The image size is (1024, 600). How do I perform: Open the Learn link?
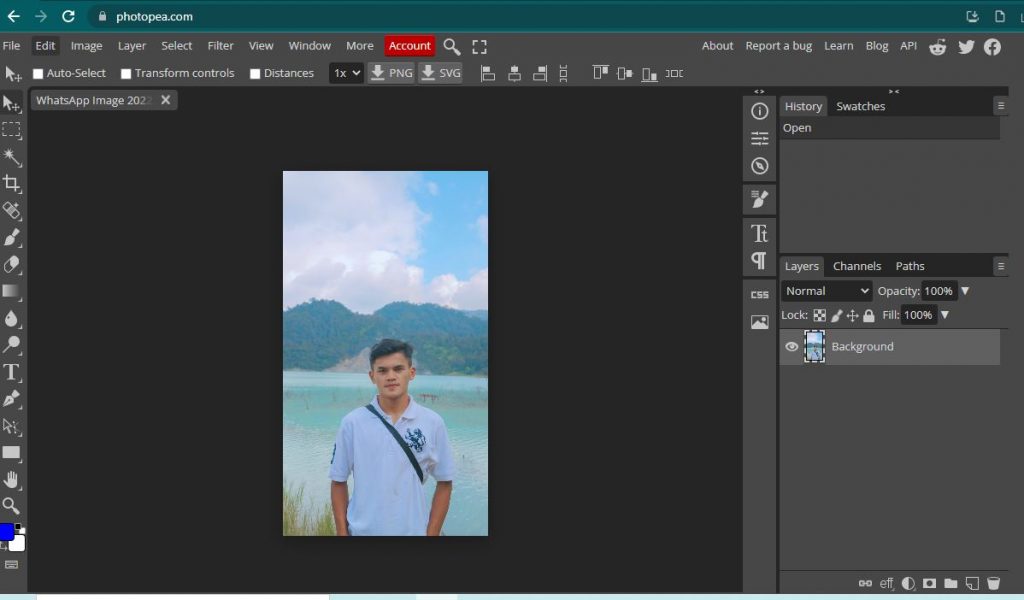tap(839, 46)
